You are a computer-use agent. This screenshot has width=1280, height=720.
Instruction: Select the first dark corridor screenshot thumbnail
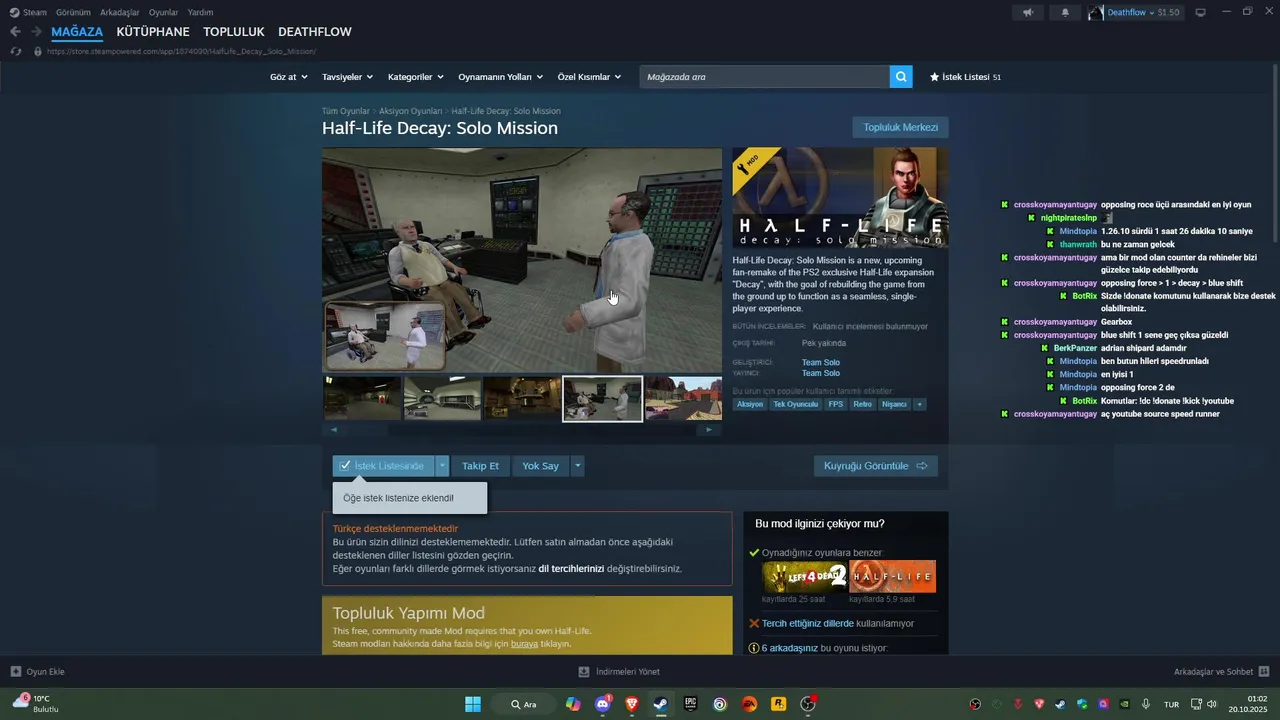coord(362,398)
